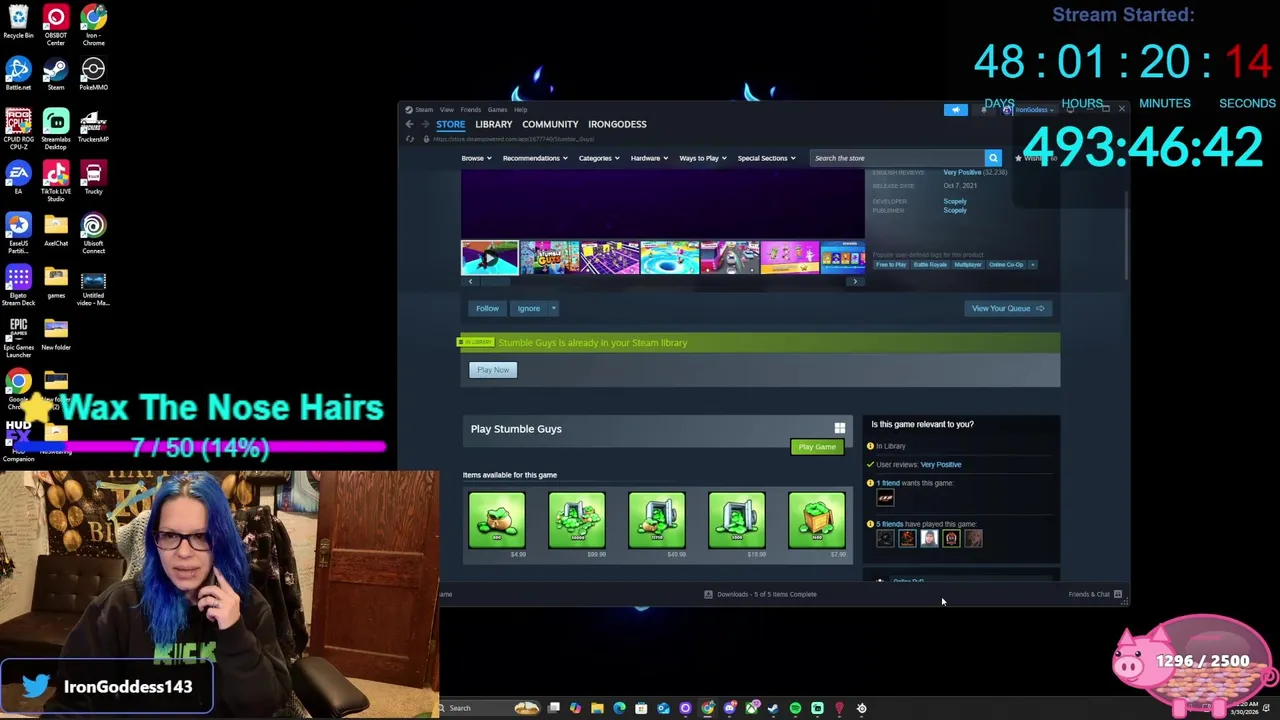Image resolution: width=1280 pixels, height=720 pixels.
Task: Launch Epic Games Launcher from the desktop
Action: [x=18, y=337]
